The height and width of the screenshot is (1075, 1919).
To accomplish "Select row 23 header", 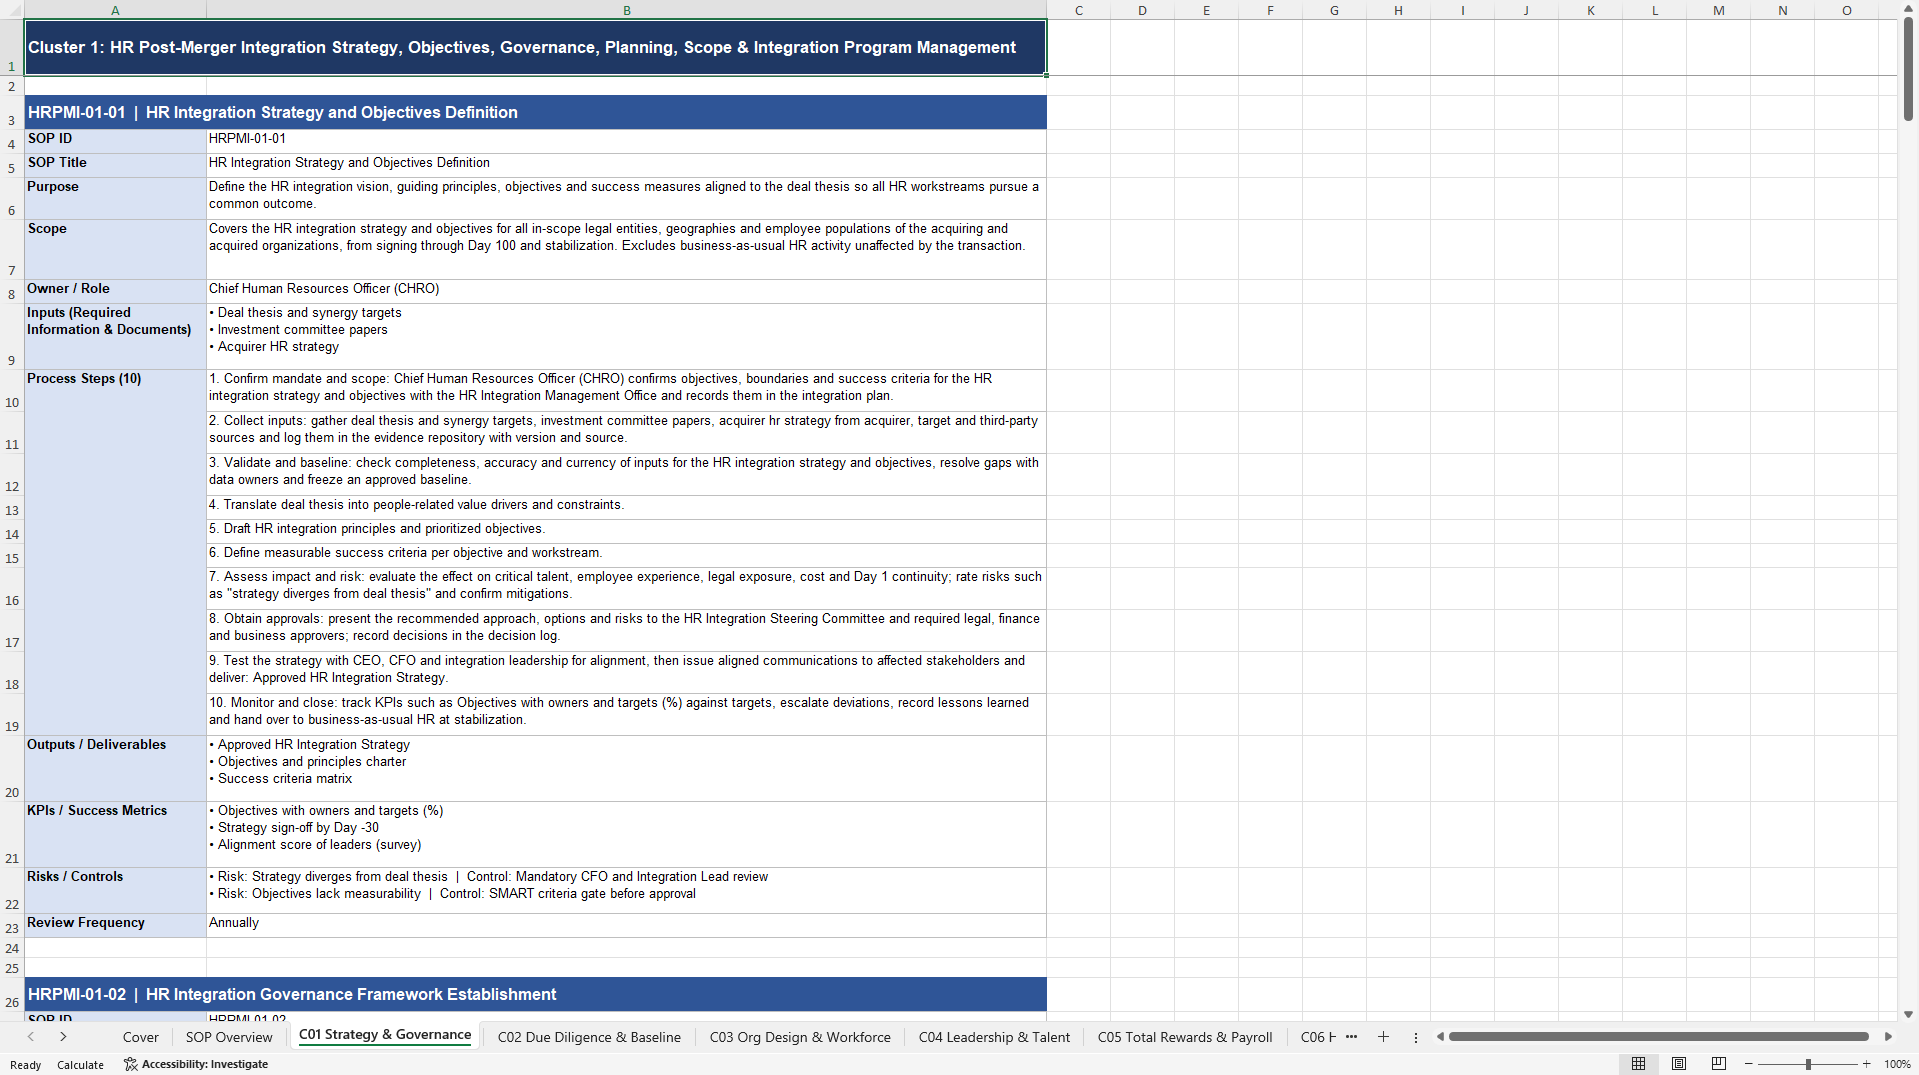I will click(12, 925).
